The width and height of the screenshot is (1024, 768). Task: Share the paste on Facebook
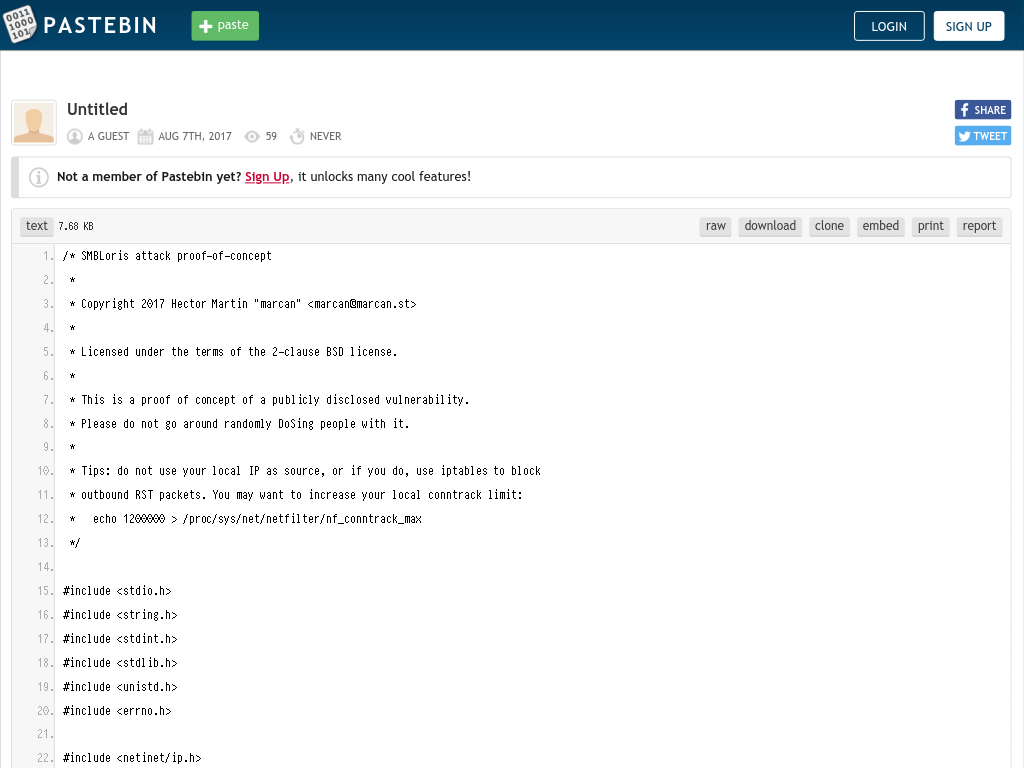point(982,110)
